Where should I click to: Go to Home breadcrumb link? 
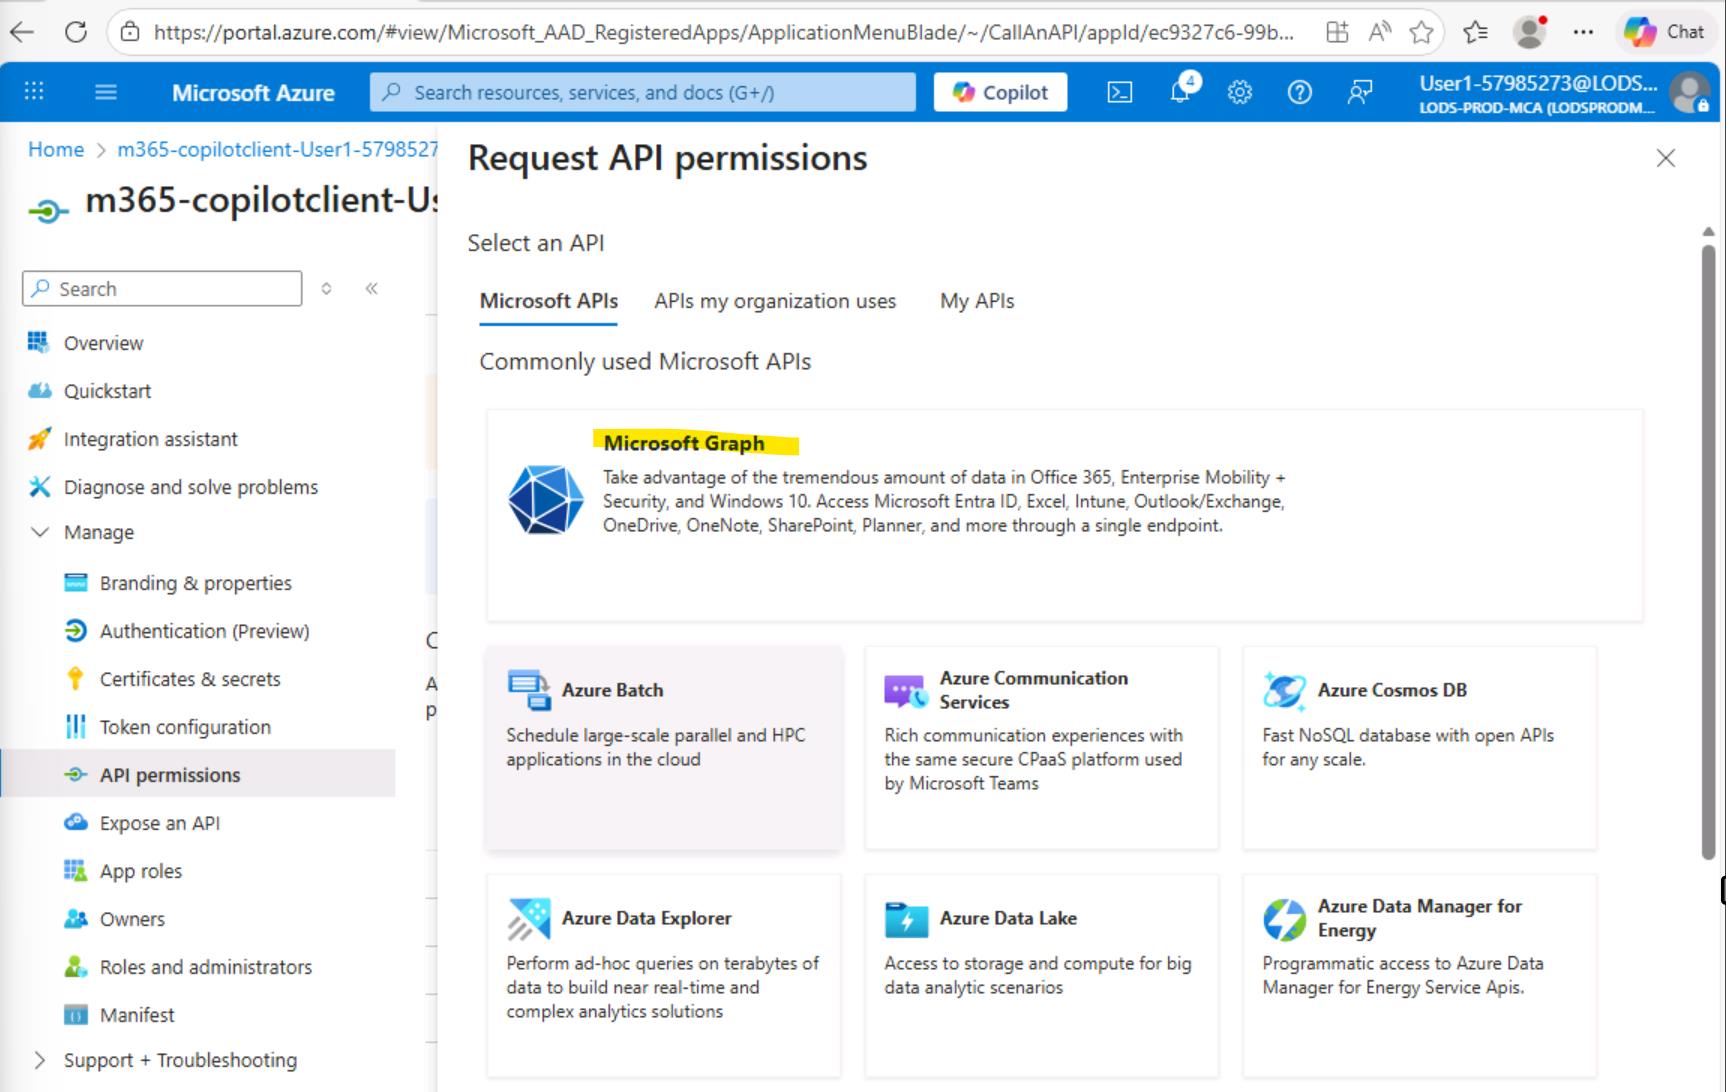click(56, 150)
